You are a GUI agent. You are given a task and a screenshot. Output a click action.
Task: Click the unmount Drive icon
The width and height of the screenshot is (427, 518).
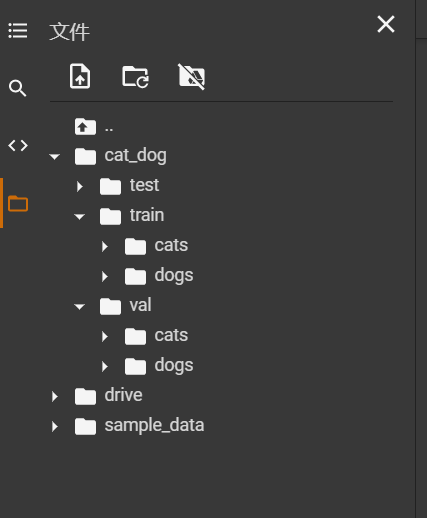click(192, 77)
